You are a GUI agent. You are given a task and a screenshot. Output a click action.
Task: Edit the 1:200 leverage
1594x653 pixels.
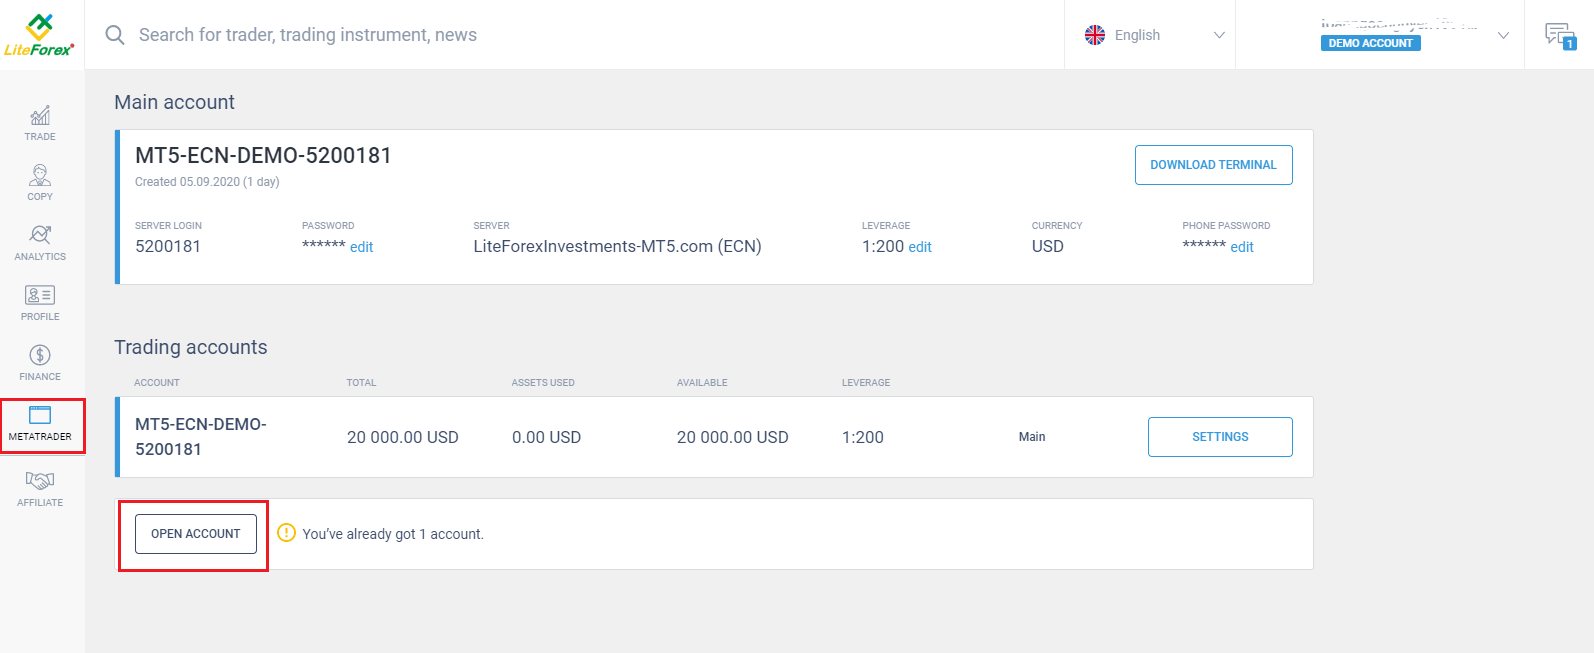[920, 247]
